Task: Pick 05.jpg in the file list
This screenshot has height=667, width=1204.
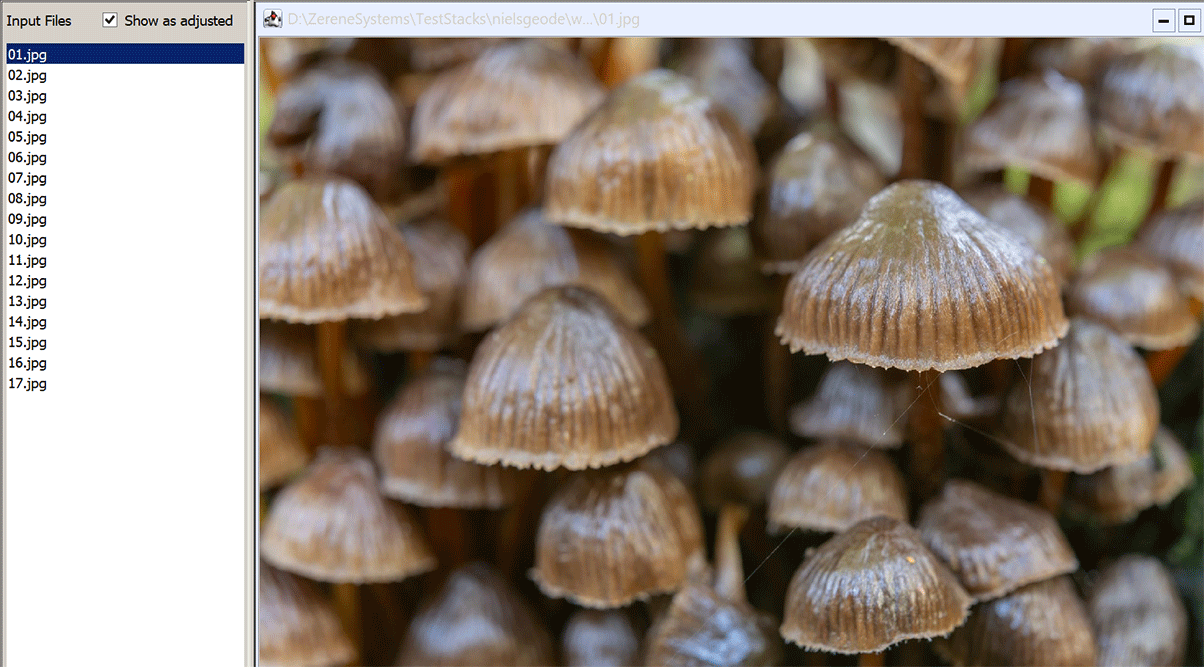Action: coord(27,137)
